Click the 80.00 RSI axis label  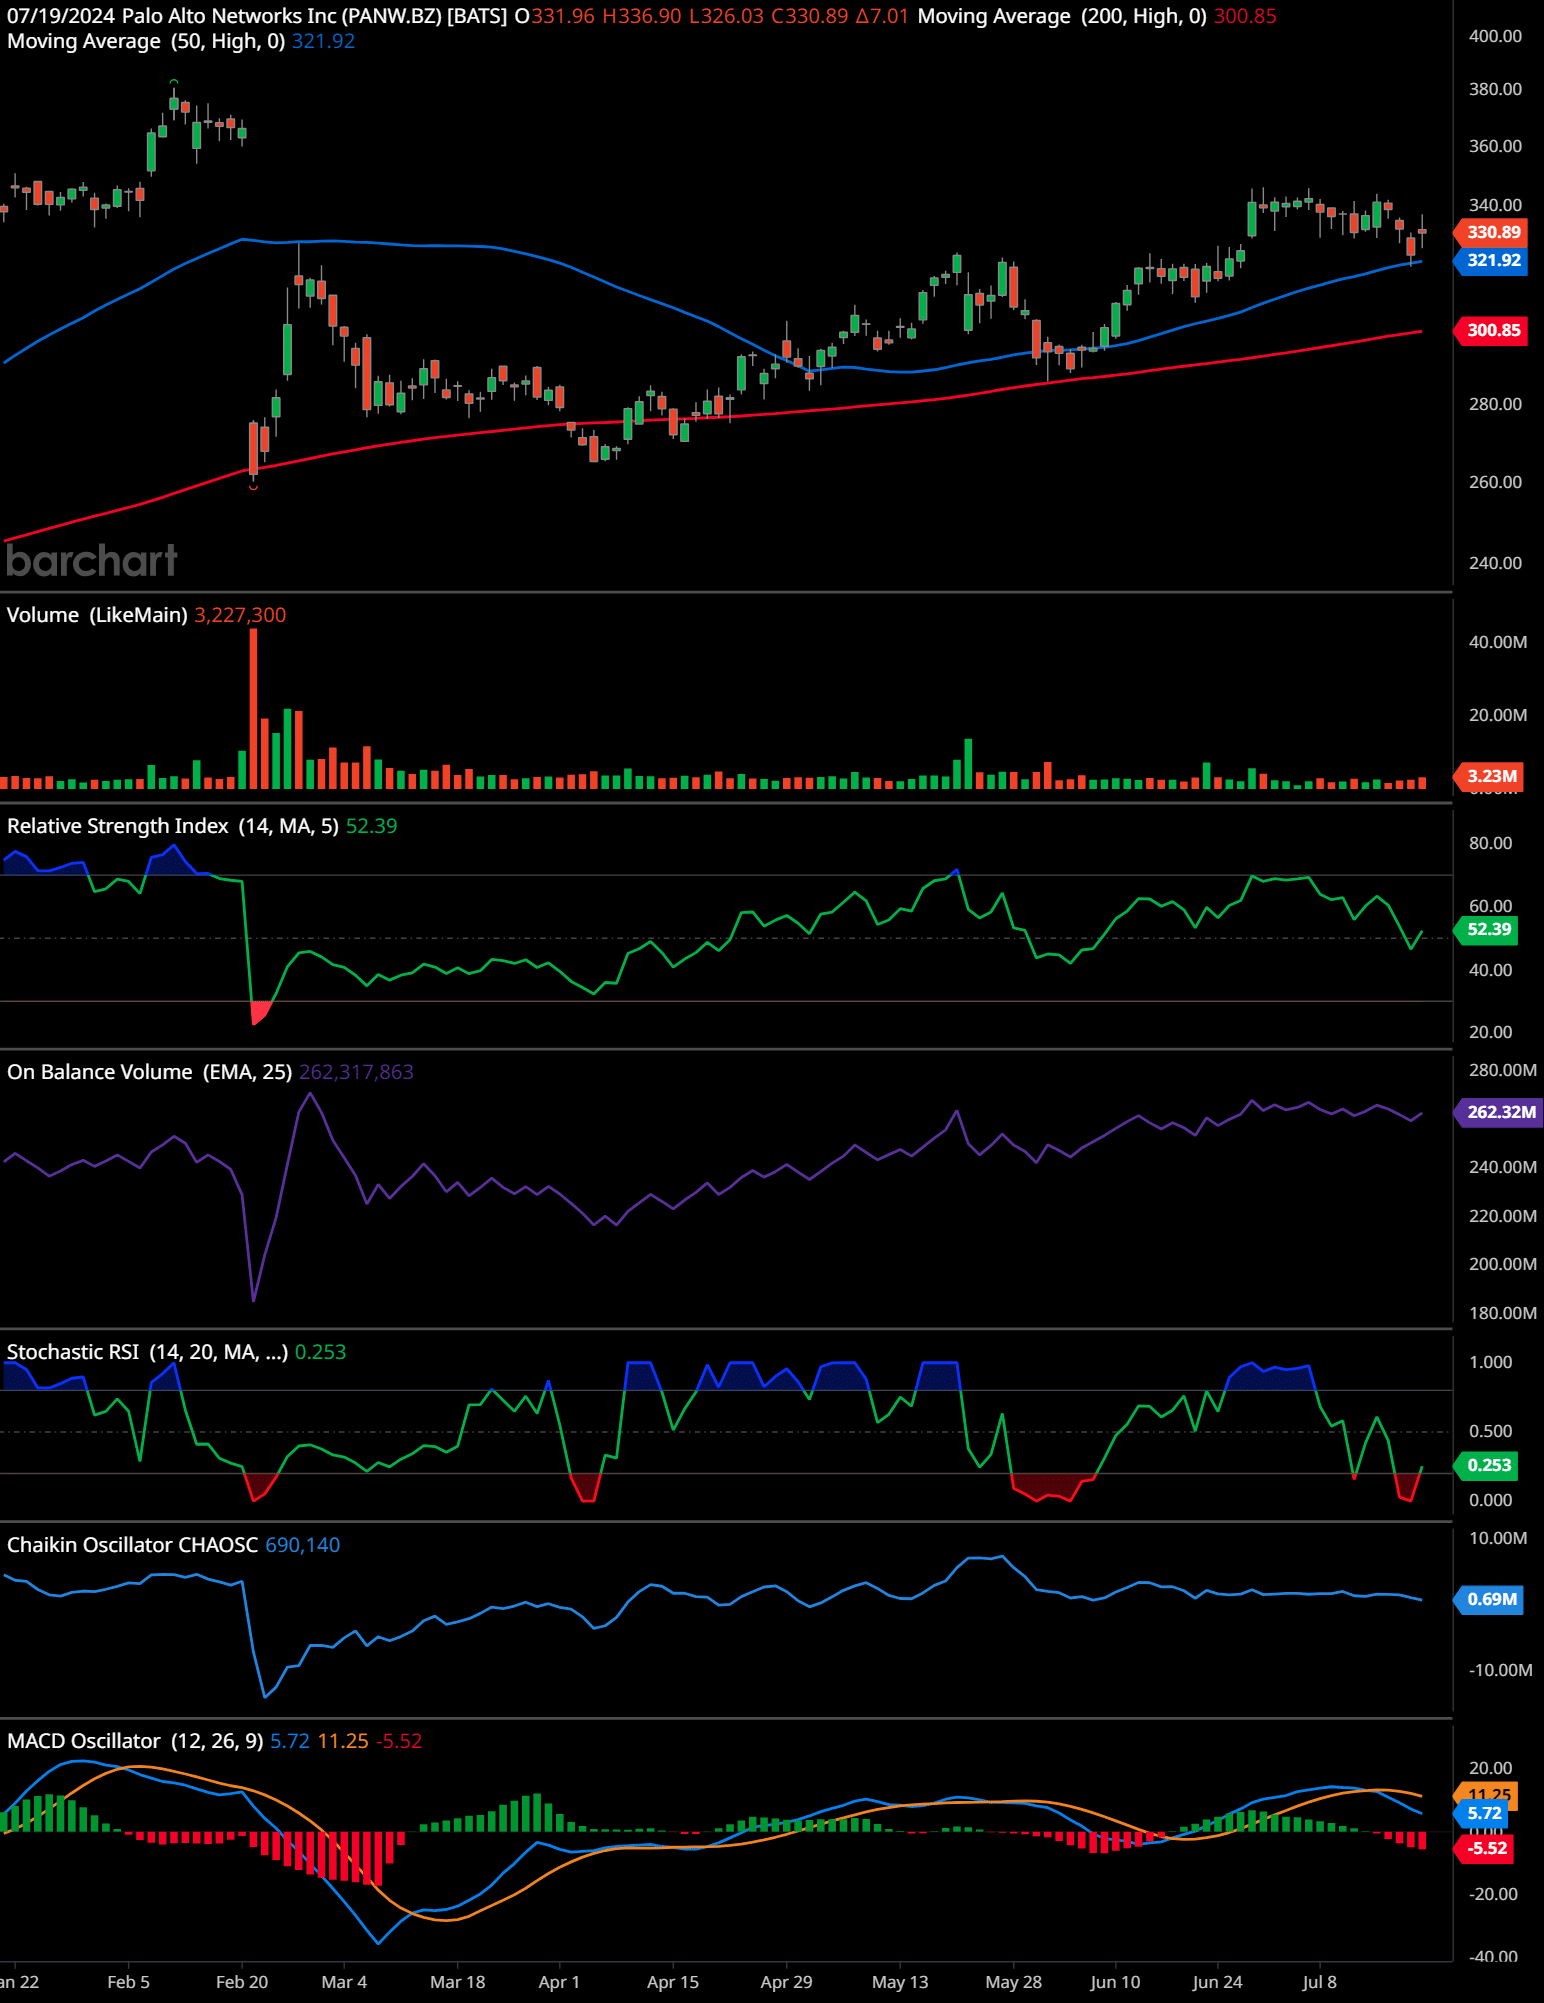click(x=1490, y=843)
